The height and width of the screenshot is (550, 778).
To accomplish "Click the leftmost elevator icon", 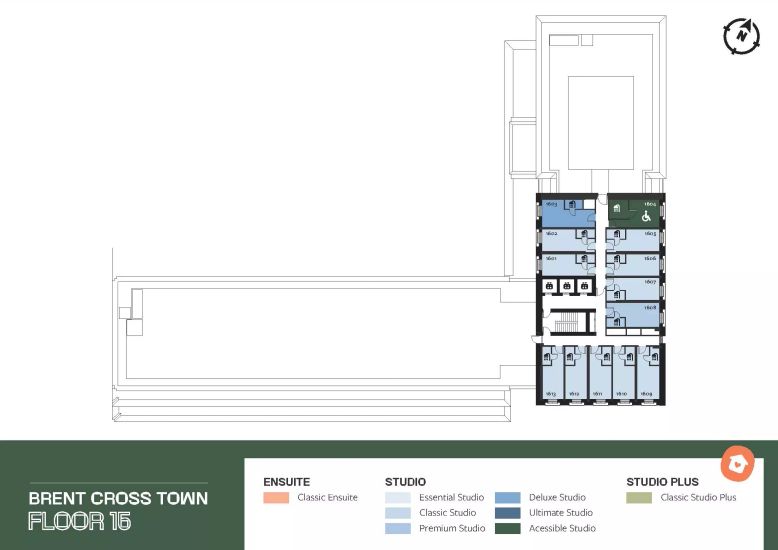I will [549, 287].
